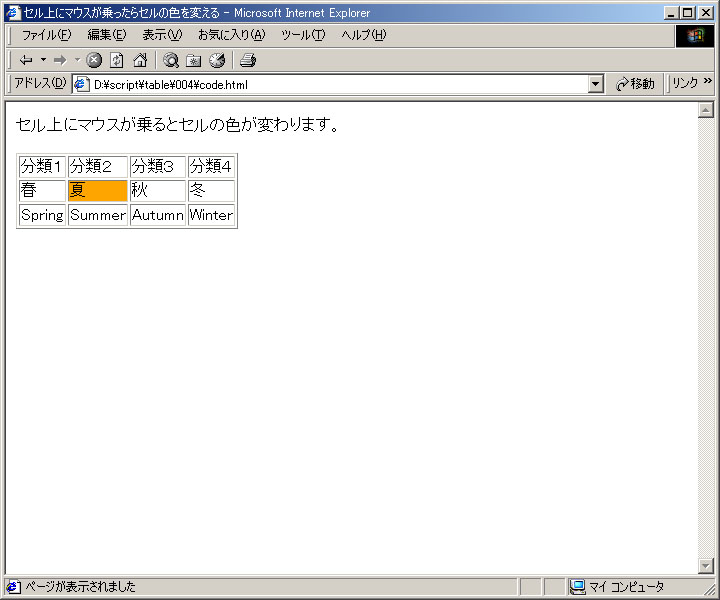Image resolution: width=720 pixels, height=600 pixels.
Task: Open the Forward history dropdown arrow
Action: [x=77, y=60]
